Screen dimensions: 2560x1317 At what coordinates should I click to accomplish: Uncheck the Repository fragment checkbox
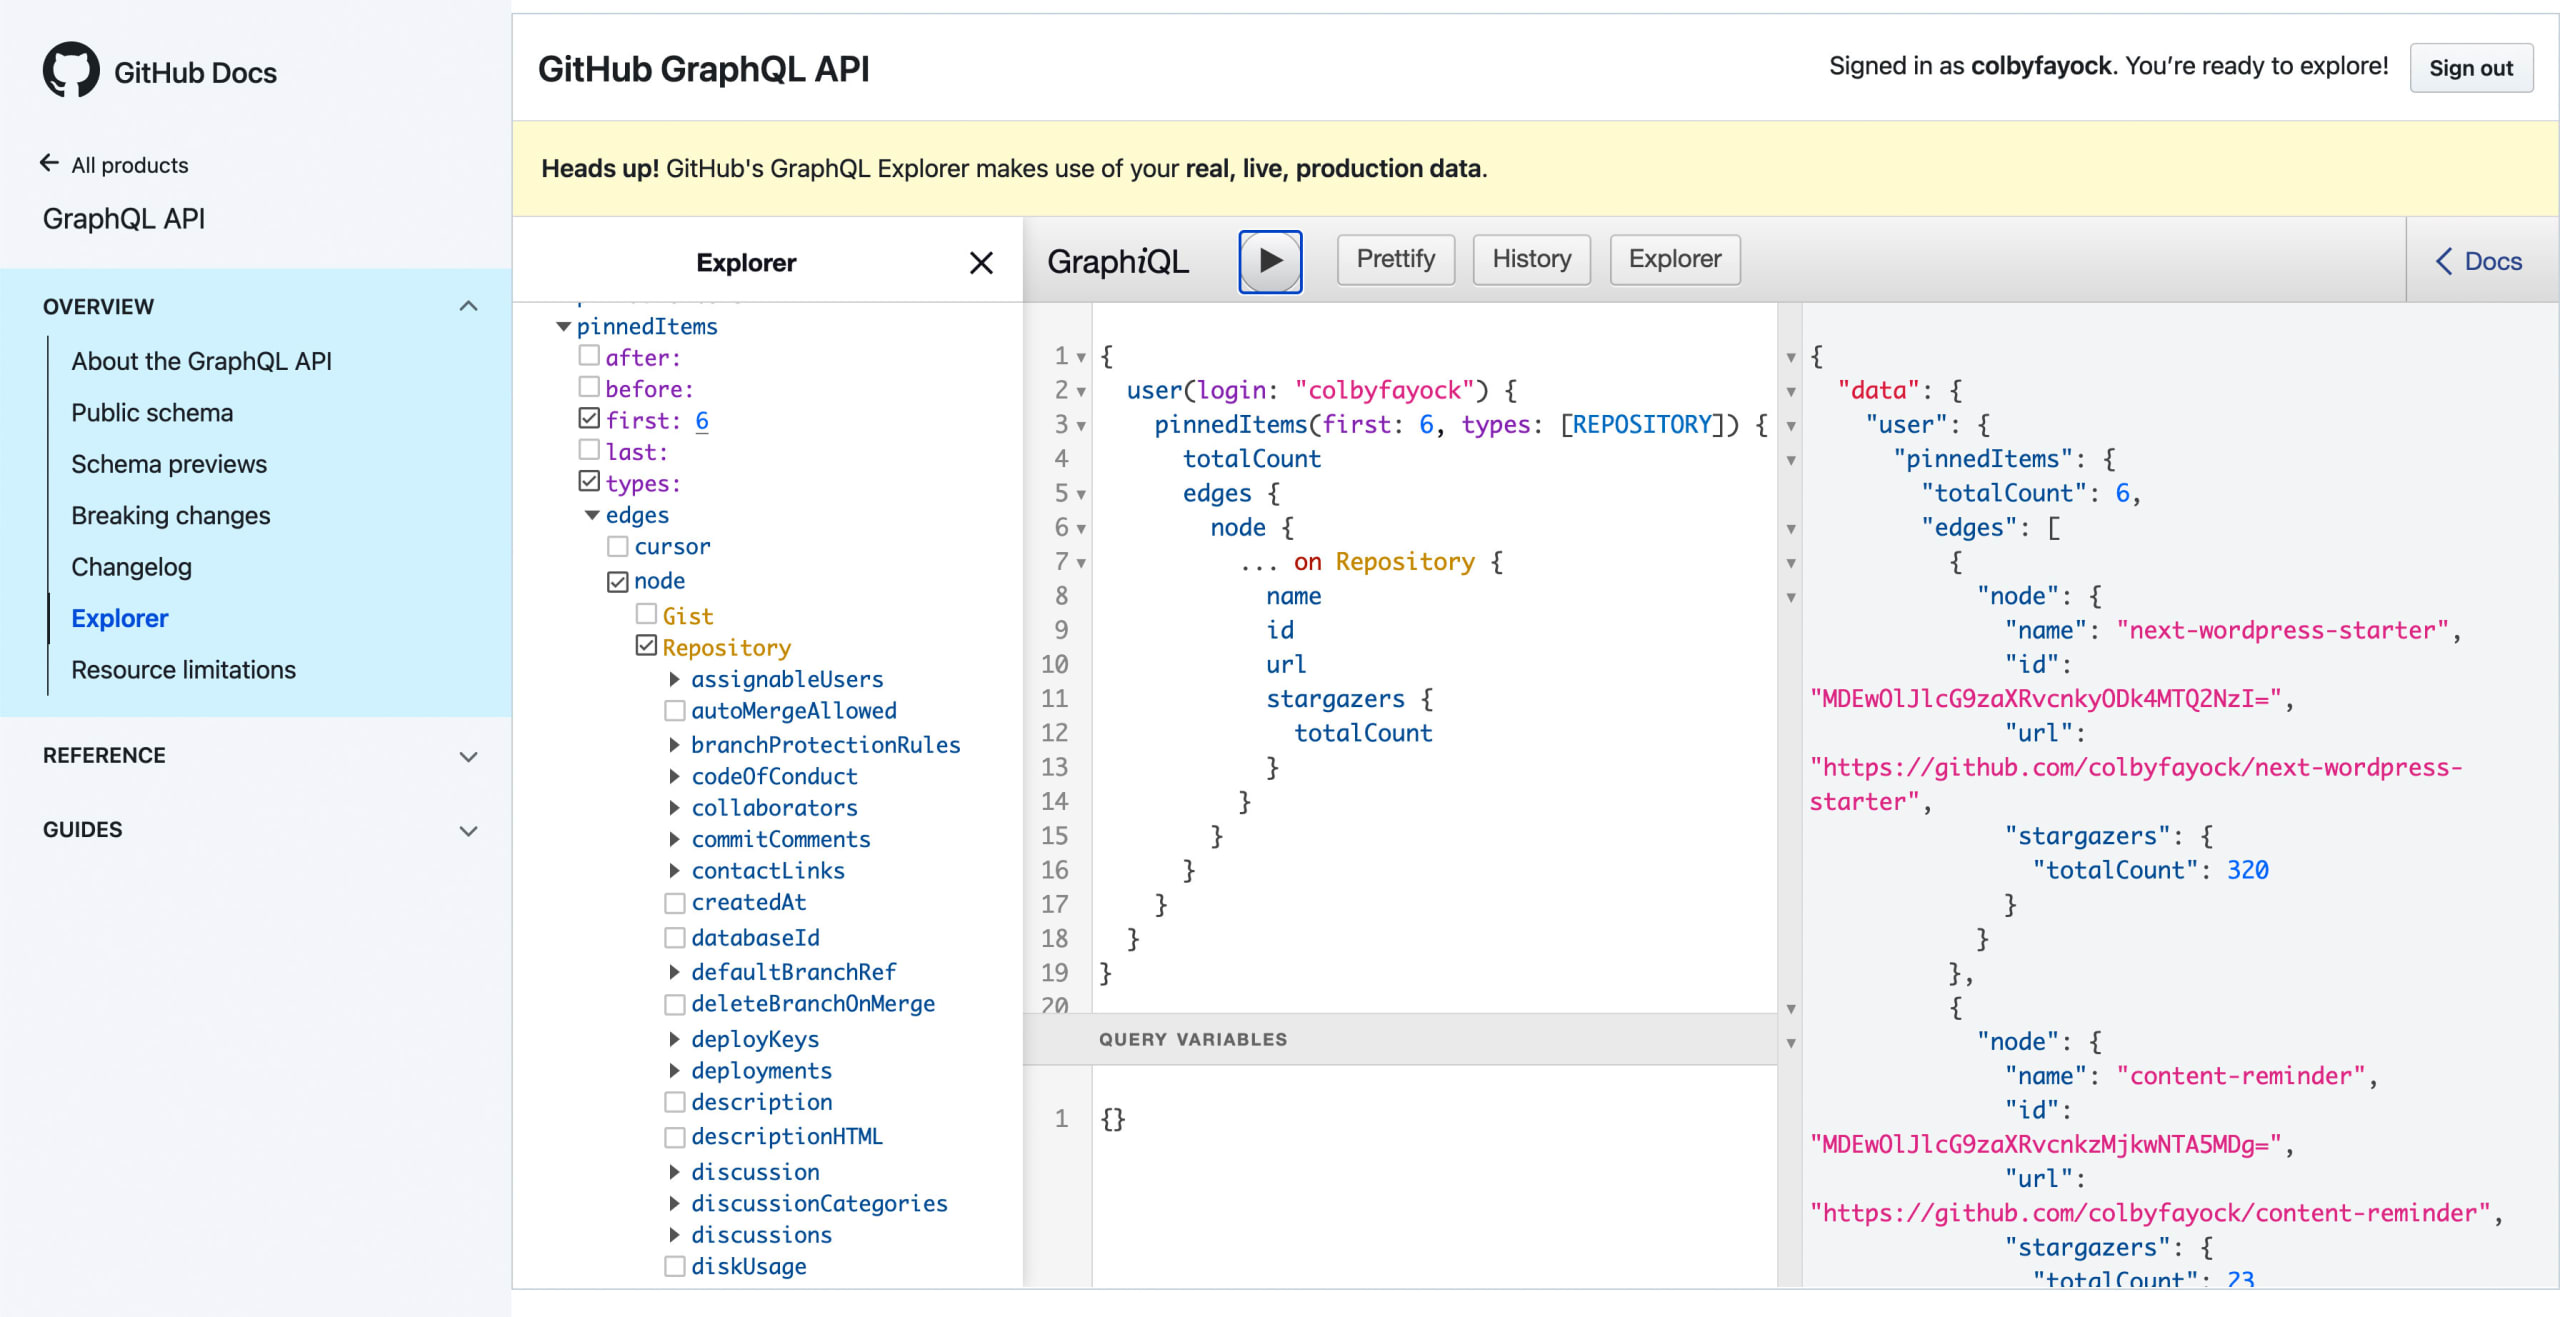(647, 646)
